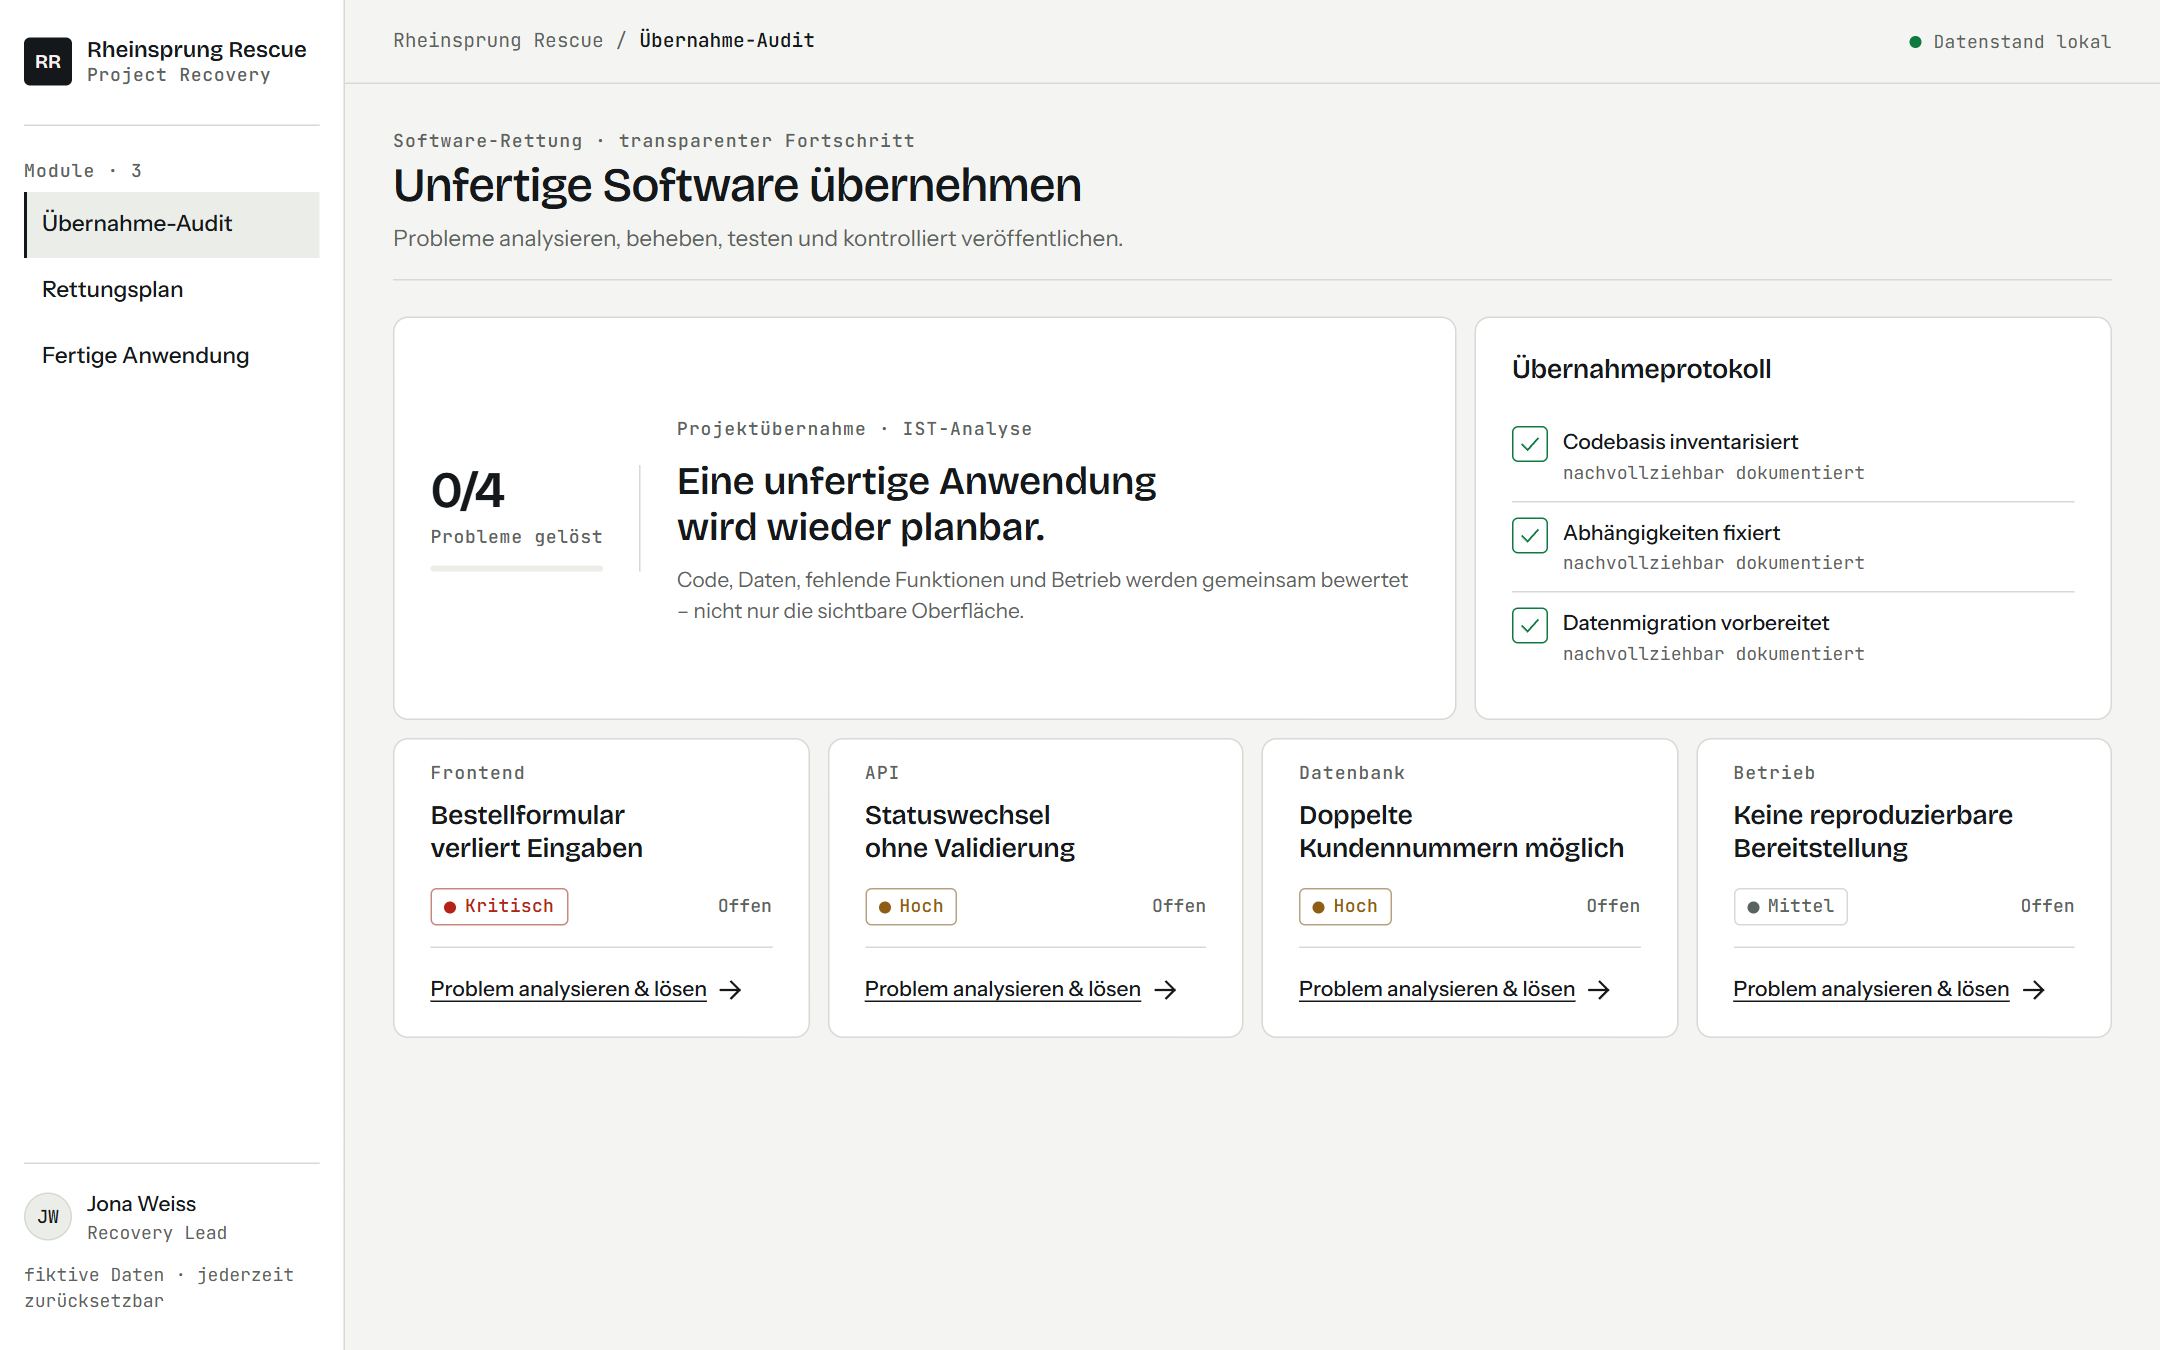Viewport: 2160px width, 1350px height.
Task: Click the Frontend category label
Action: (477, 773)
